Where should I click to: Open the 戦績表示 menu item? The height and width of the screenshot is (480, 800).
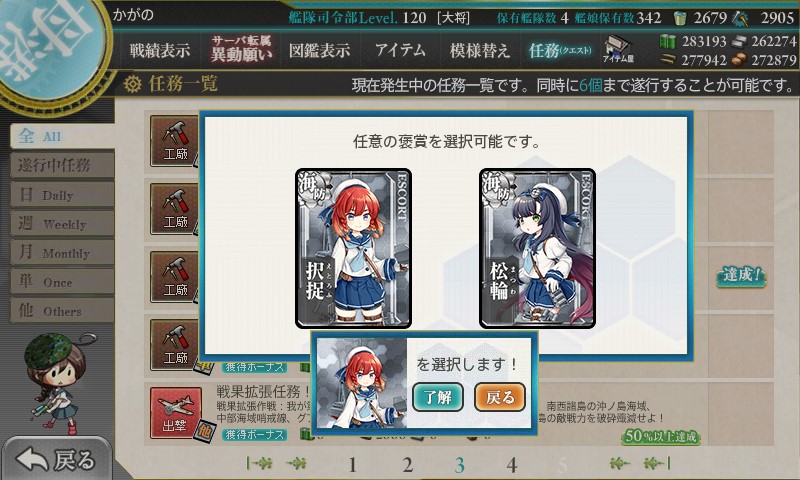(x=160, y=50)
